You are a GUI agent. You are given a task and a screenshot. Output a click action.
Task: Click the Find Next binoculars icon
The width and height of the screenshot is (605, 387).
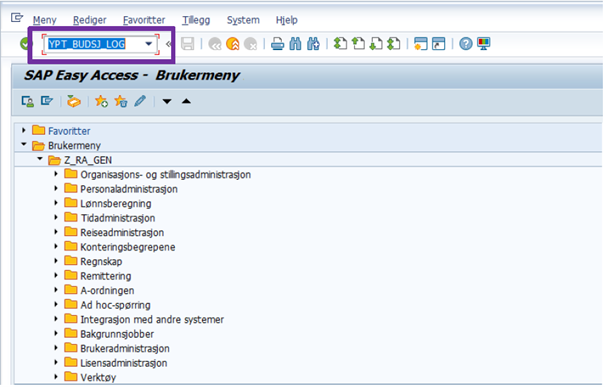tap(313, 44)
